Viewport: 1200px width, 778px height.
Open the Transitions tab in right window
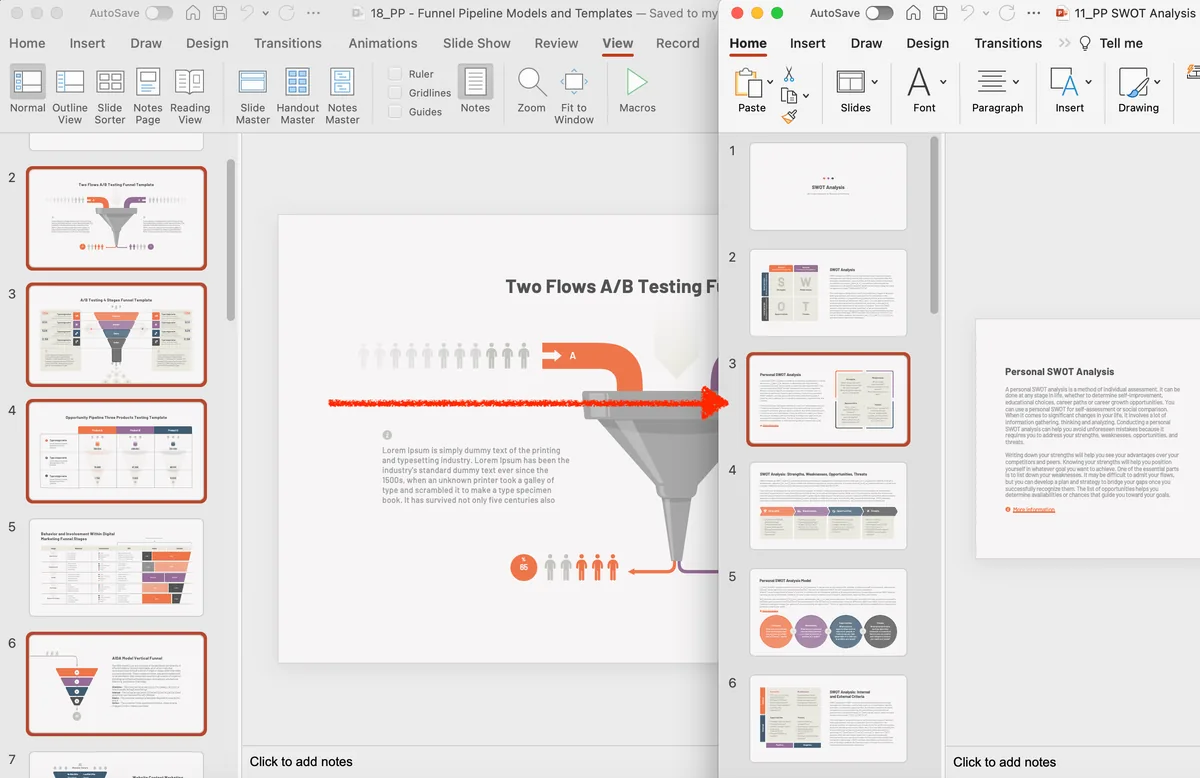tap(1008, 43)
